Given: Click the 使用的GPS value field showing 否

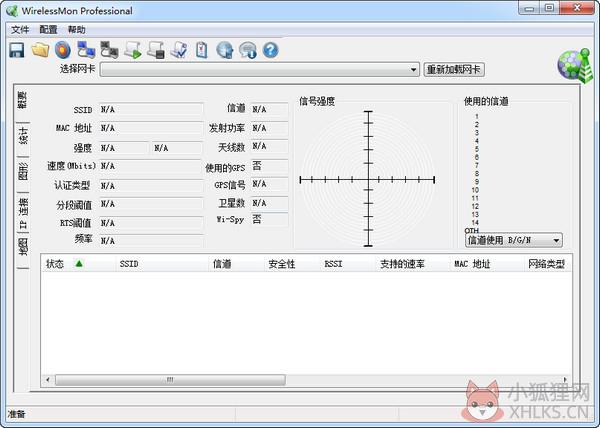Looking at the screenshot, I should (x=269, y=166).
